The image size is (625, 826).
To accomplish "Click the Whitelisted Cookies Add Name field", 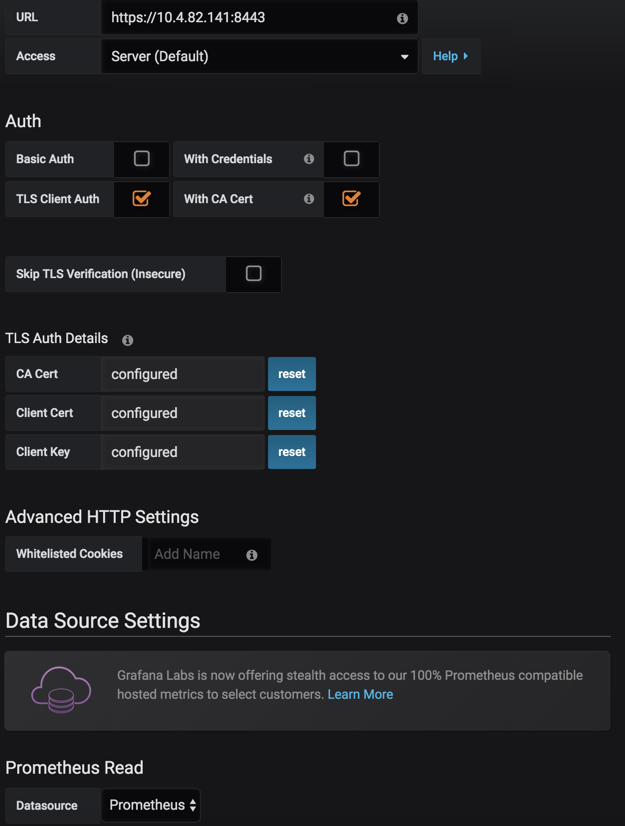I will [195, 554].
